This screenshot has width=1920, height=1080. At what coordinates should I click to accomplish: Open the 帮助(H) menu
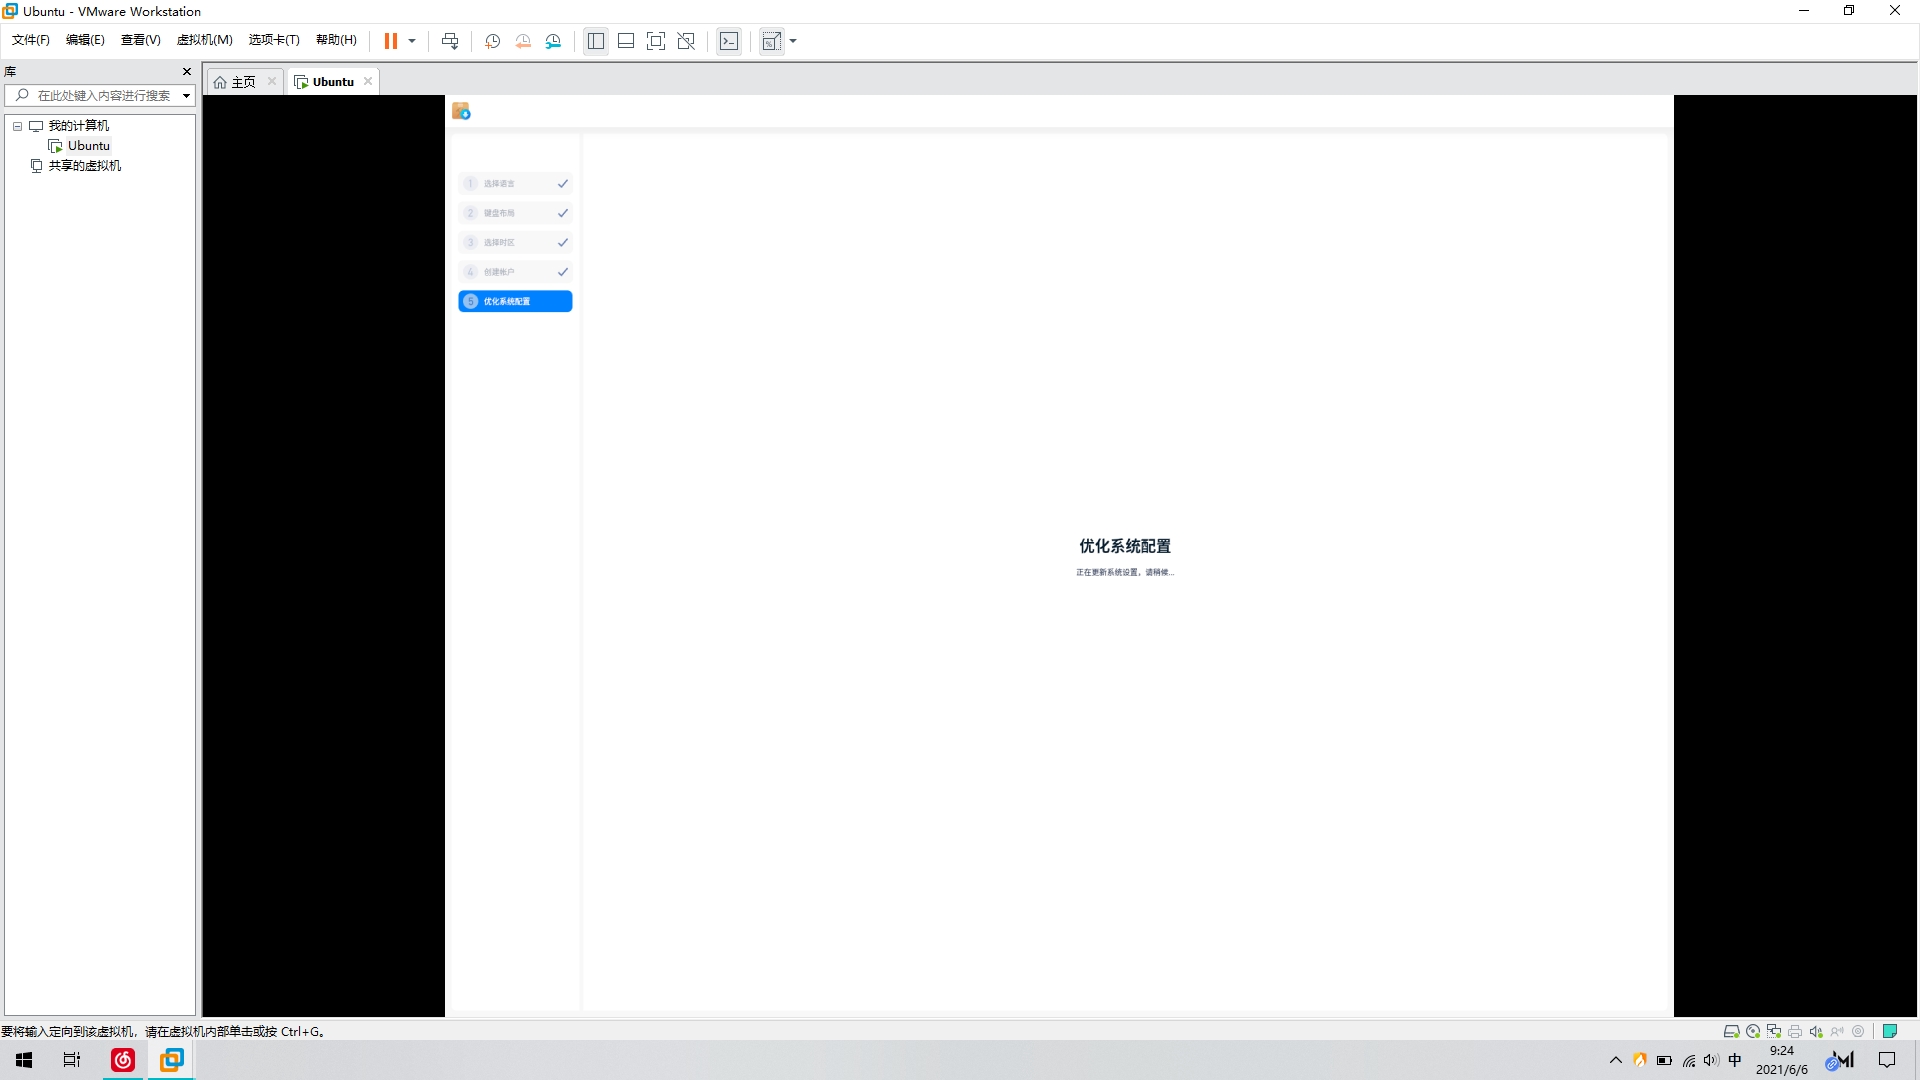click(x=336, y=40)
